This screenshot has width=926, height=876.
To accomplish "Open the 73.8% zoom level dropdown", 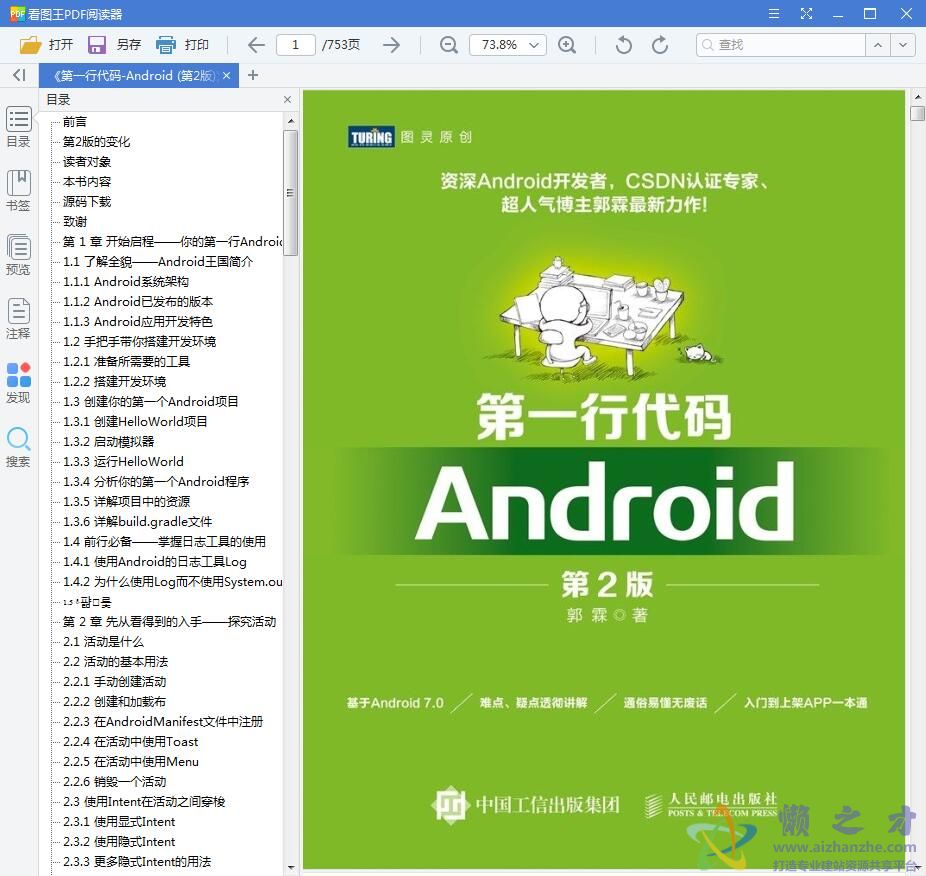I will tap(510, 44).
